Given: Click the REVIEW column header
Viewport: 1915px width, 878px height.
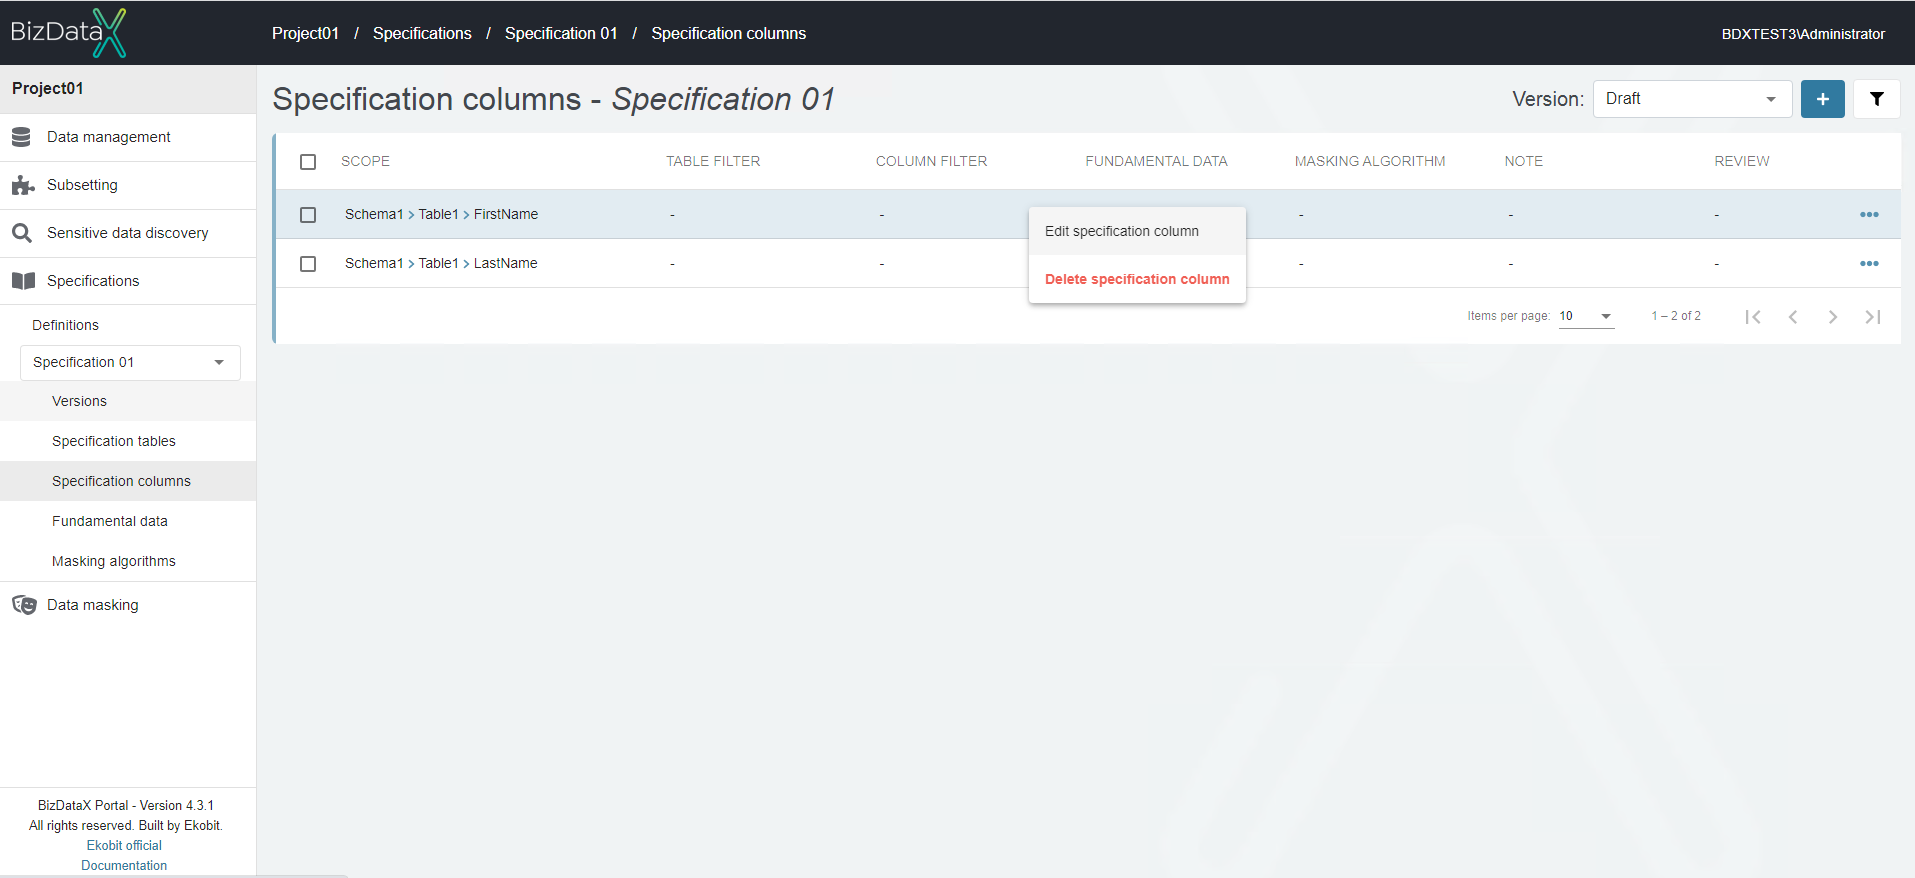Looking at the screenshot, I should pos(1742,161).
